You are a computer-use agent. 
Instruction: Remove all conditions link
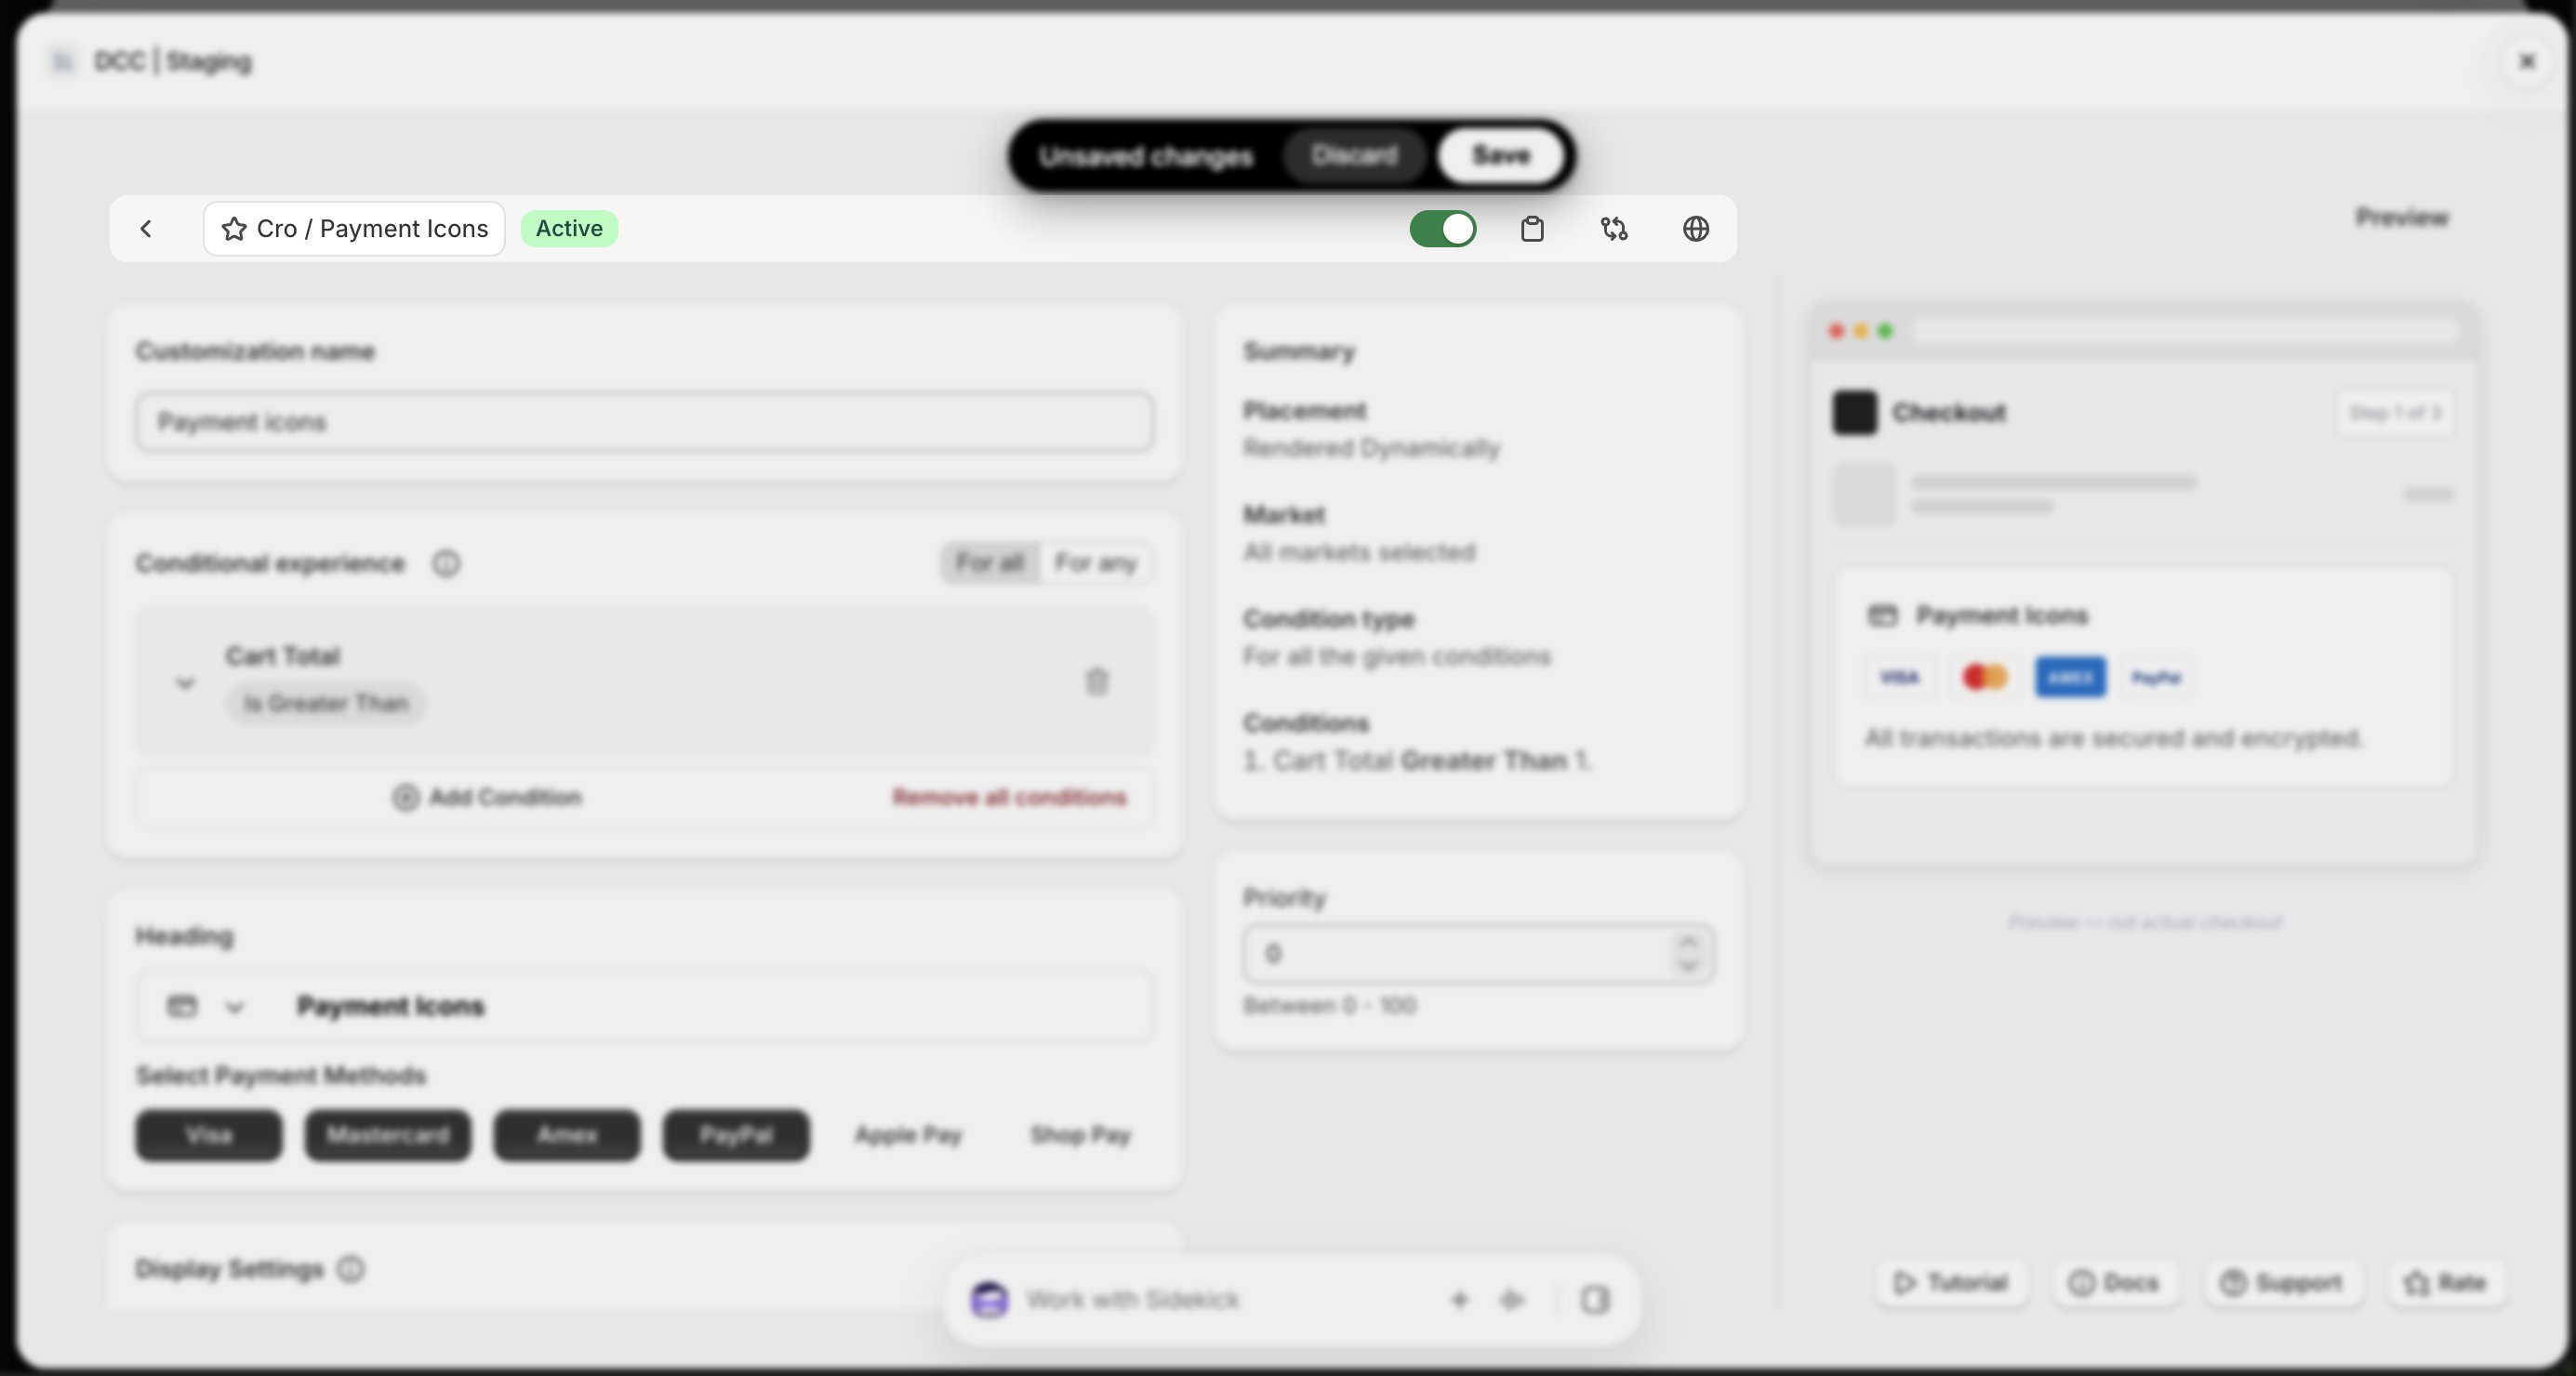point(1009,797)
